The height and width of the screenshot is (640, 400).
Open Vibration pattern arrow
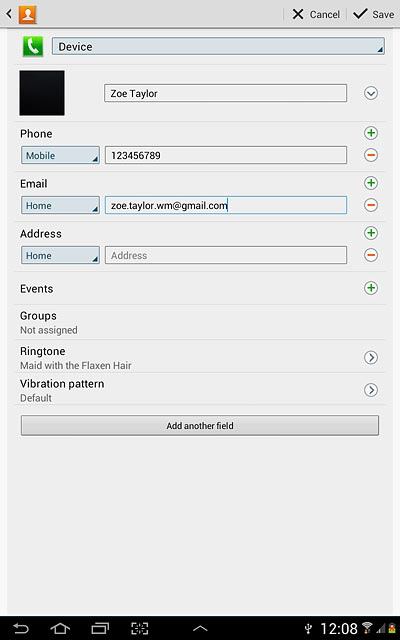[x=371, y=390]
